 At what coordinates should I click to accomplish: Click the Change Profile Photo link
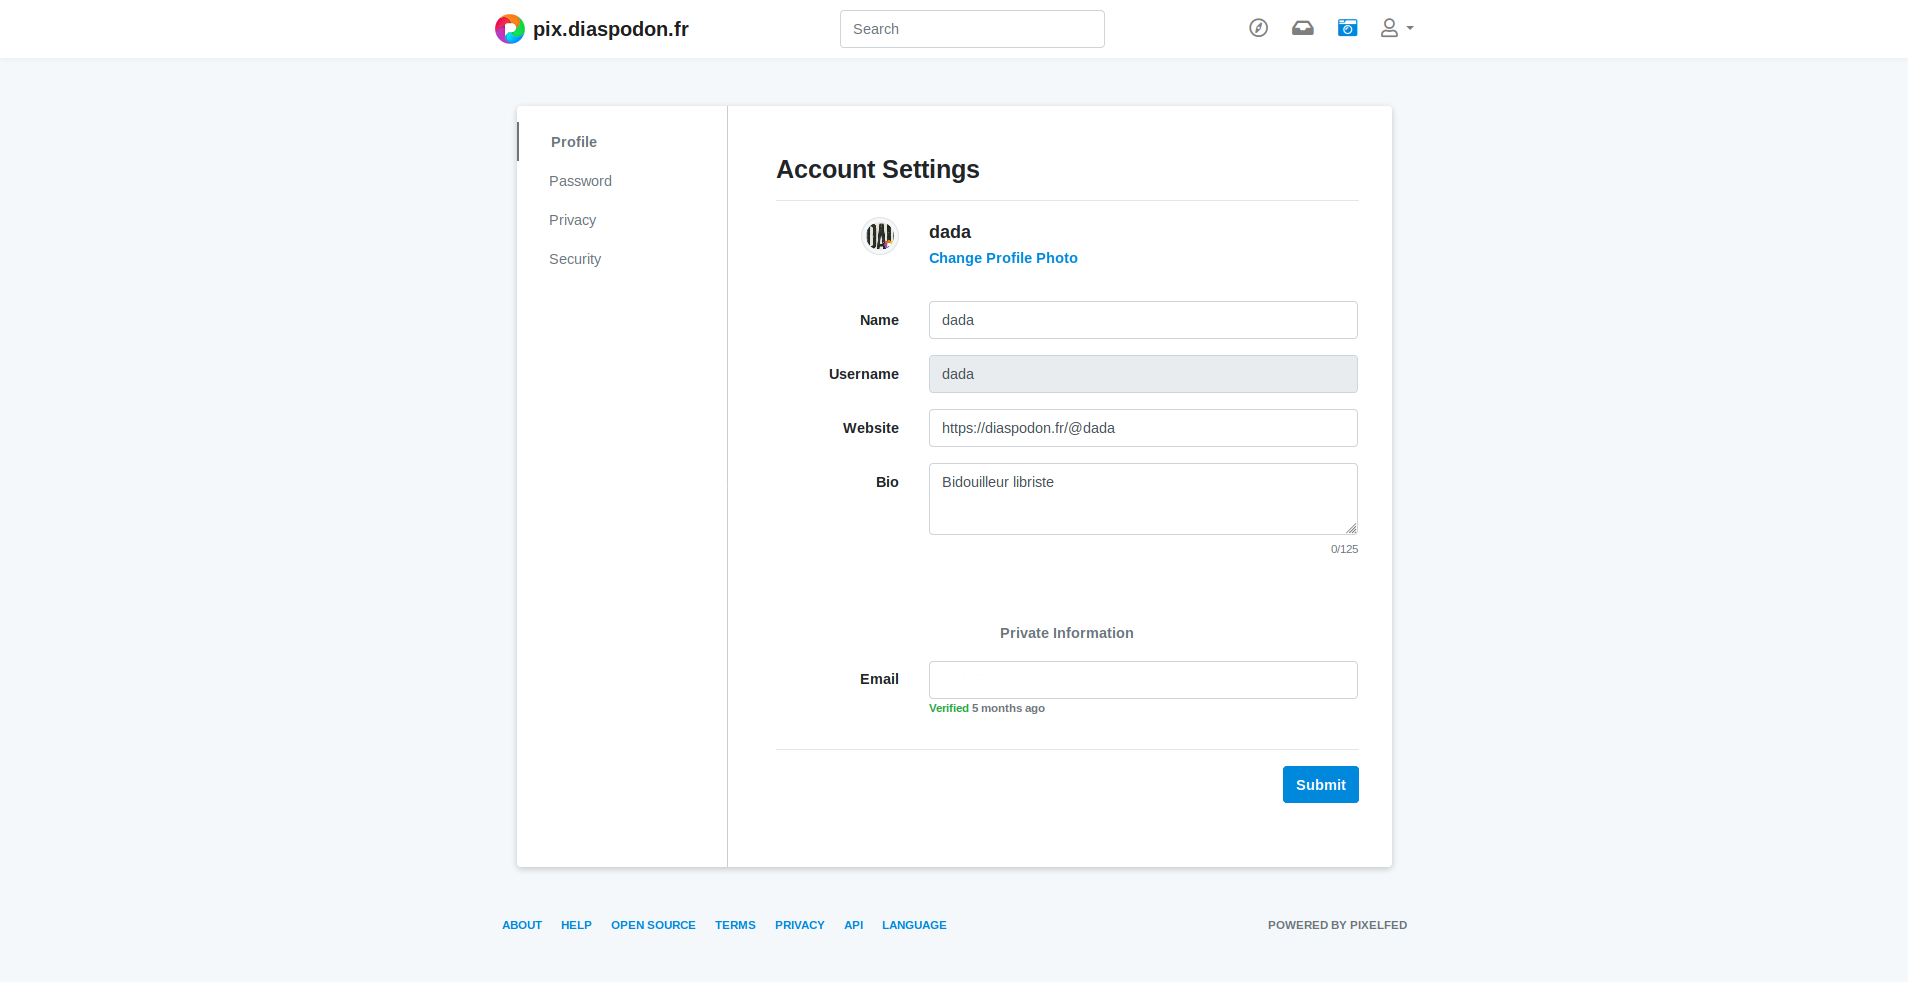pos(1003,258)
